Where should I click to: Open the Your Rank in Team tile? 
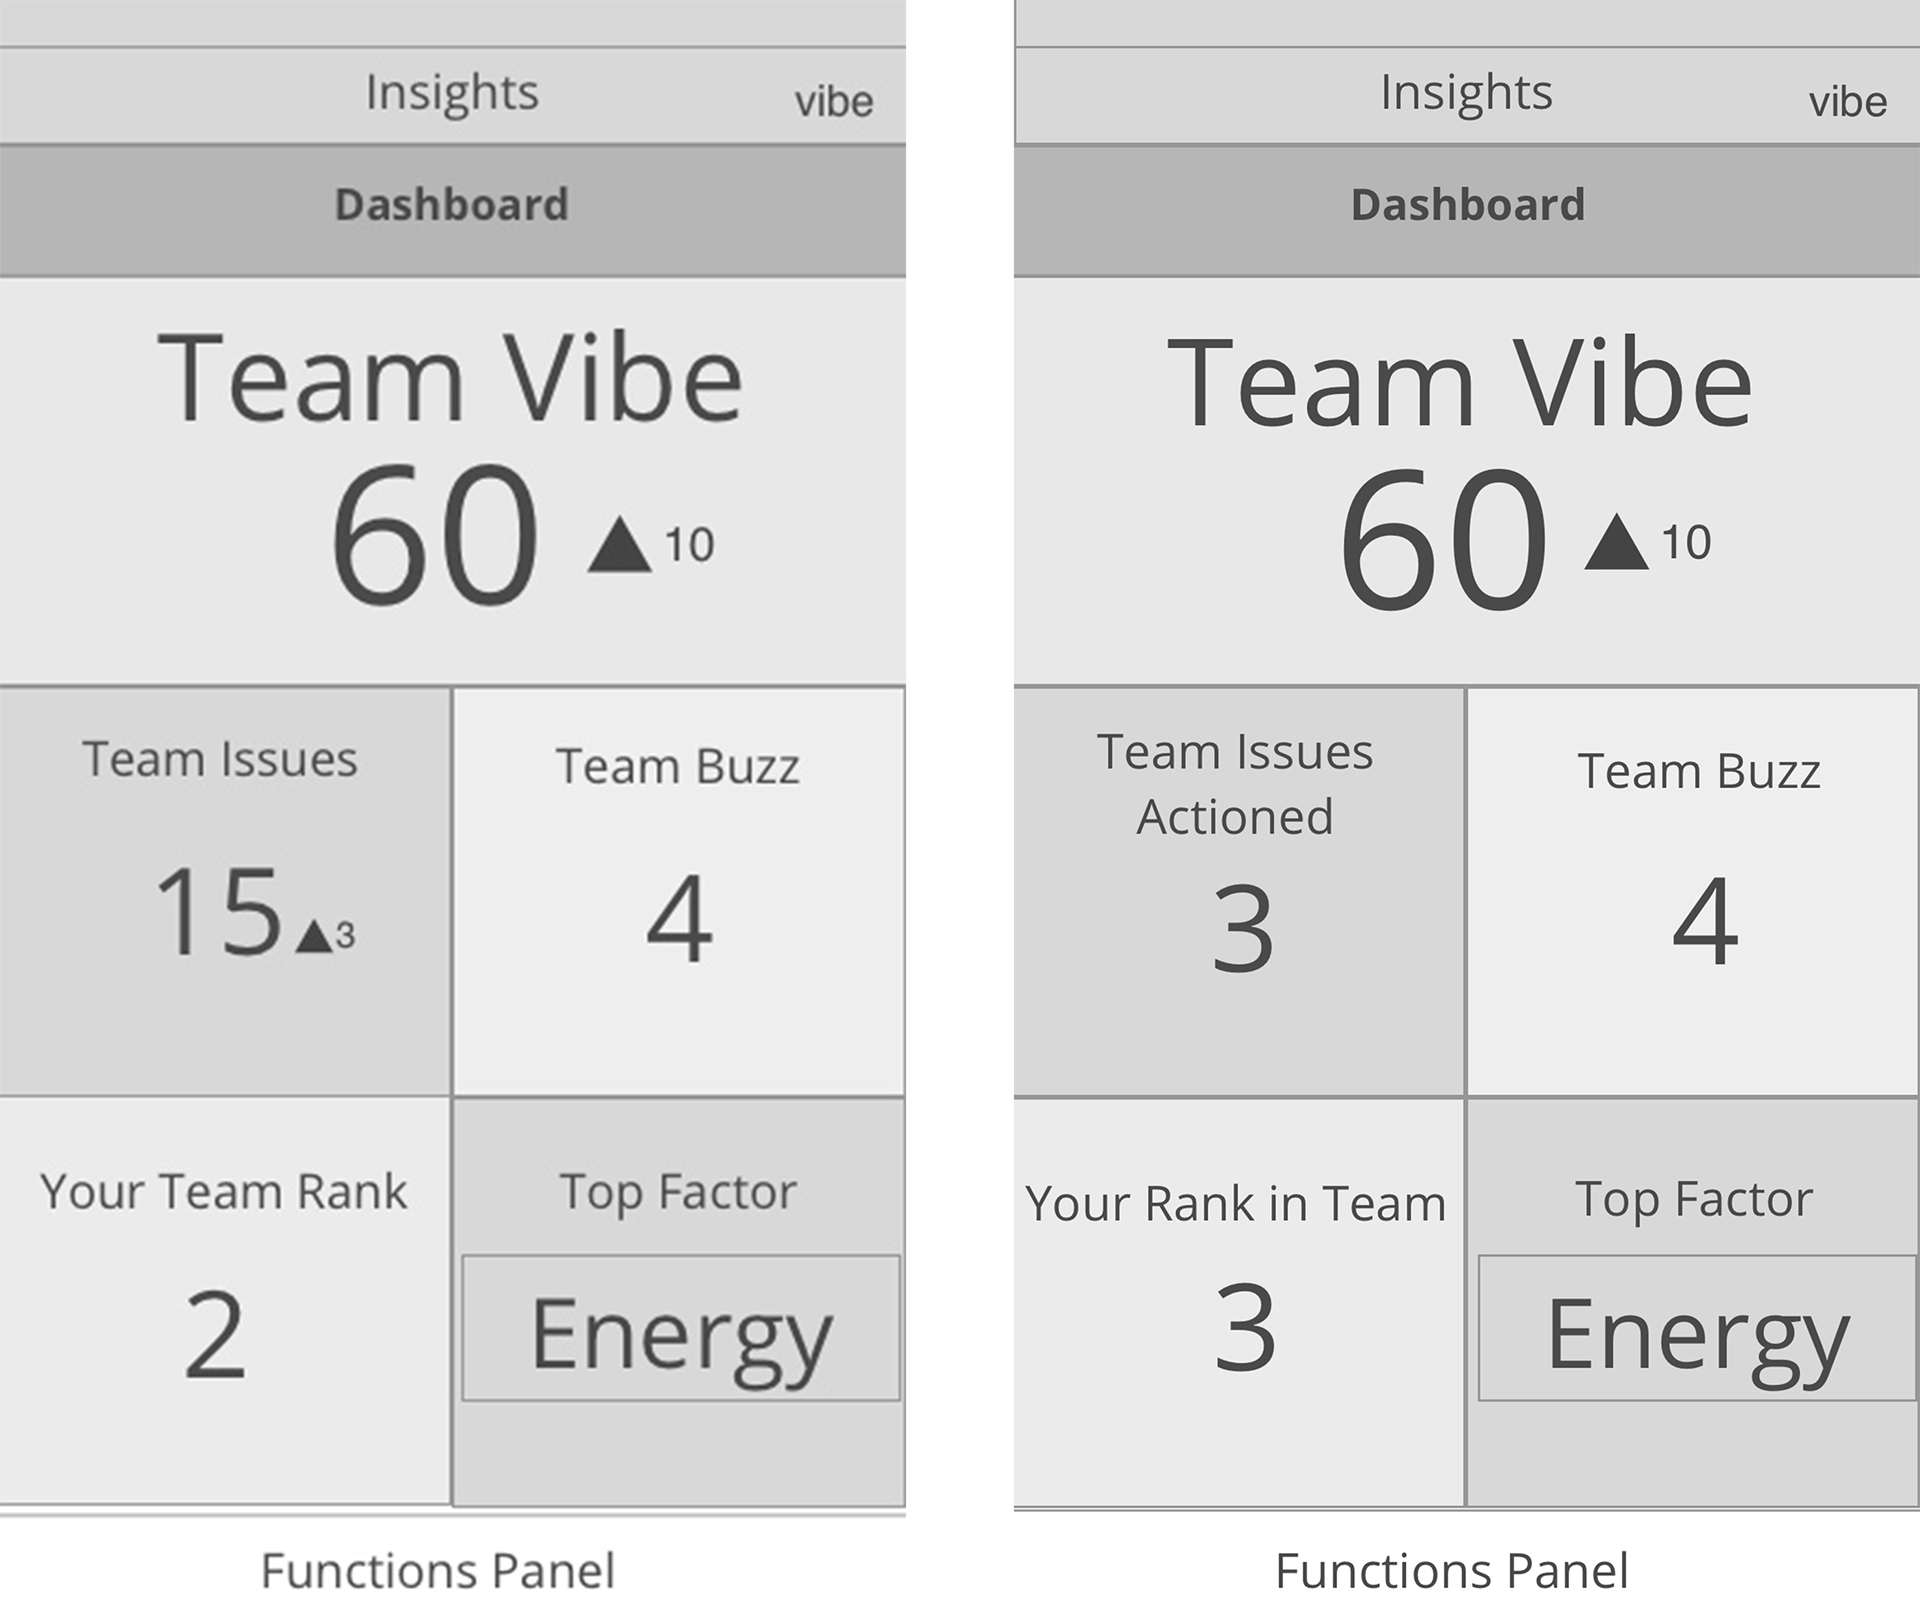click(1239, 1301)
